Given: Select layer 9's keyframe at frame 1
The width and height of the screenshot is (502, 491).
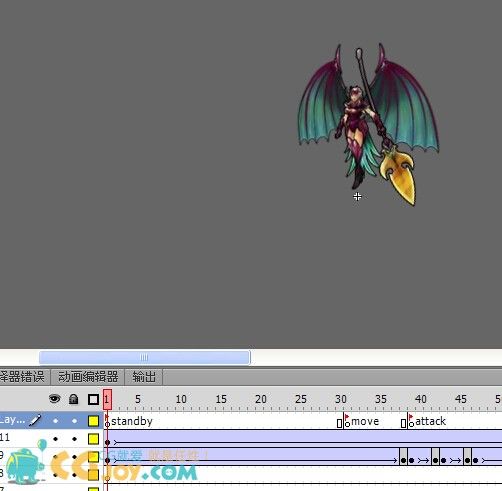Looking at the screenshot, I should click(x=107, y=460).
